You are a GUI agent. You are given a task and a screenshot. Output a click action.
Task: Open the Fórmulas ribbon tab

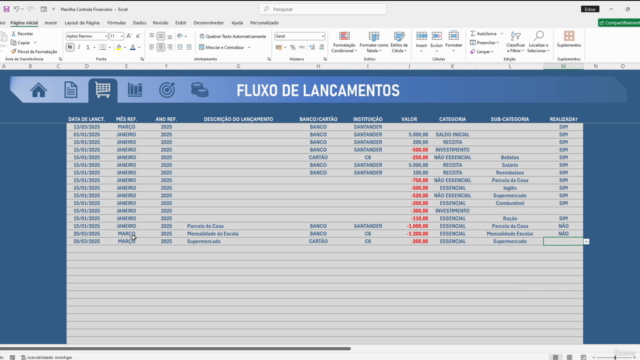pos(116,23)
